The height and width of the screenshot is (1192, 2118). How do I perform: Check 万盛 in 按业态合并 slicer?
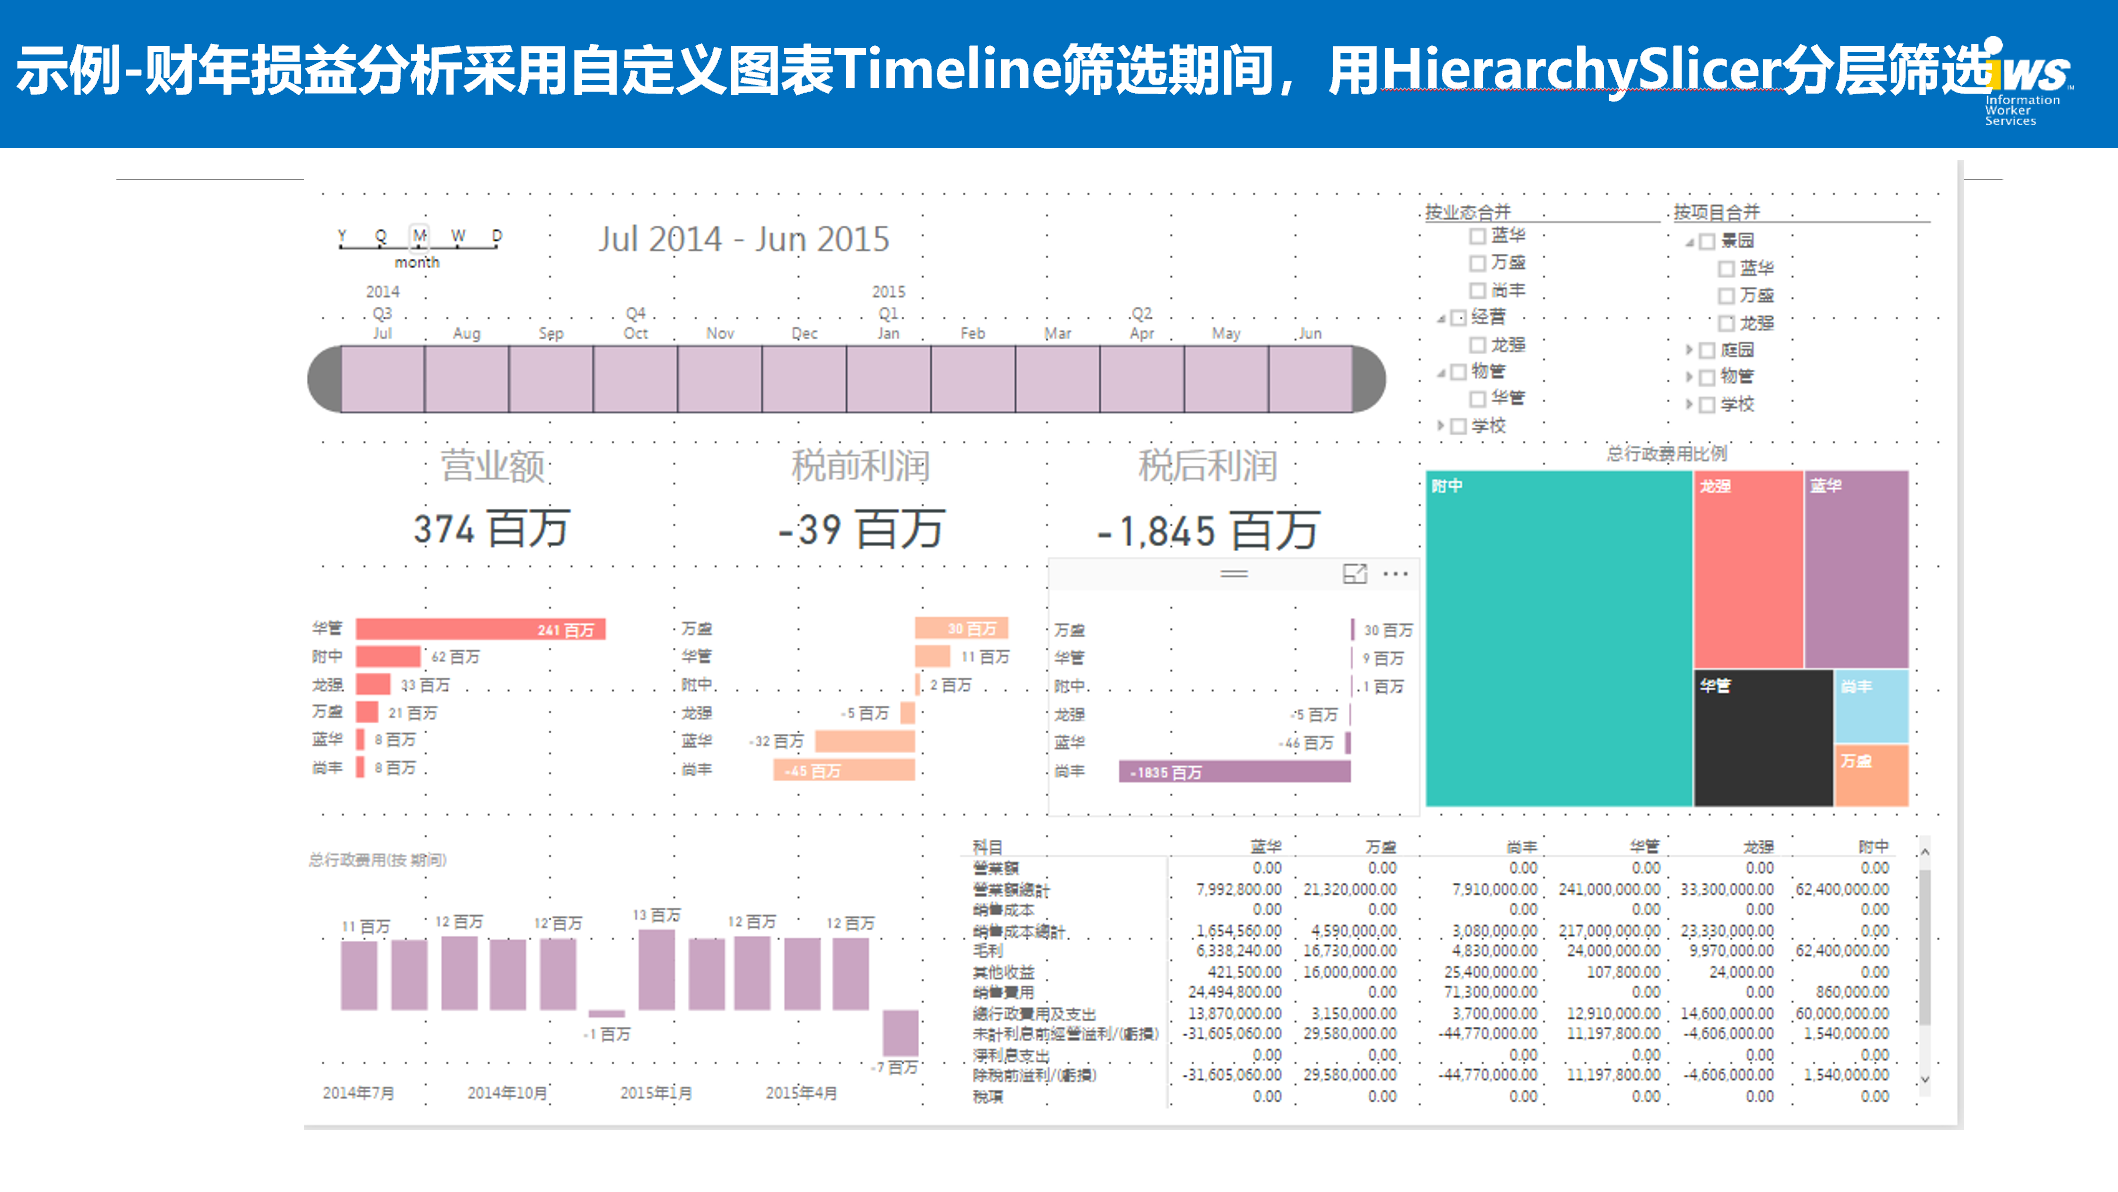[1477, 263]
